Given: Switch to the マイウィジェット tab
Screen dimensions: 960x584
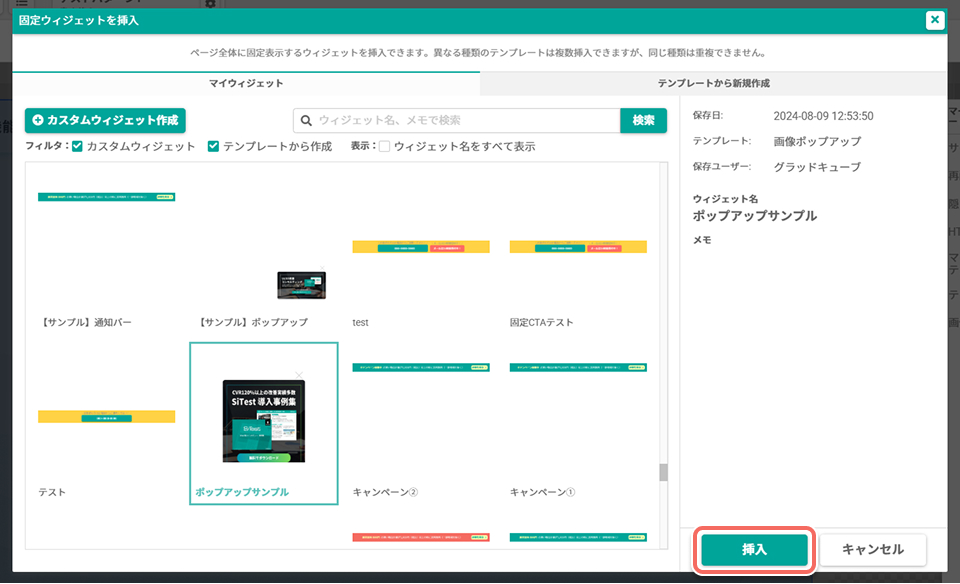Looking at the screenshot, I should [x=246, y=83].
